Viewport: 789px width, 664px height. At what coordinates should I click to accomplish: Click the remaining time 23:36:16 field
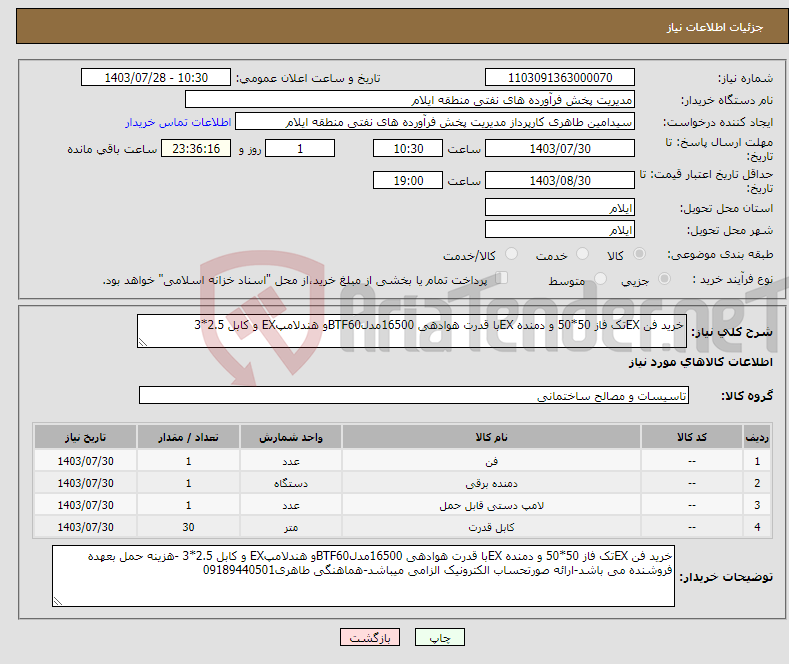tap(196, 148)
